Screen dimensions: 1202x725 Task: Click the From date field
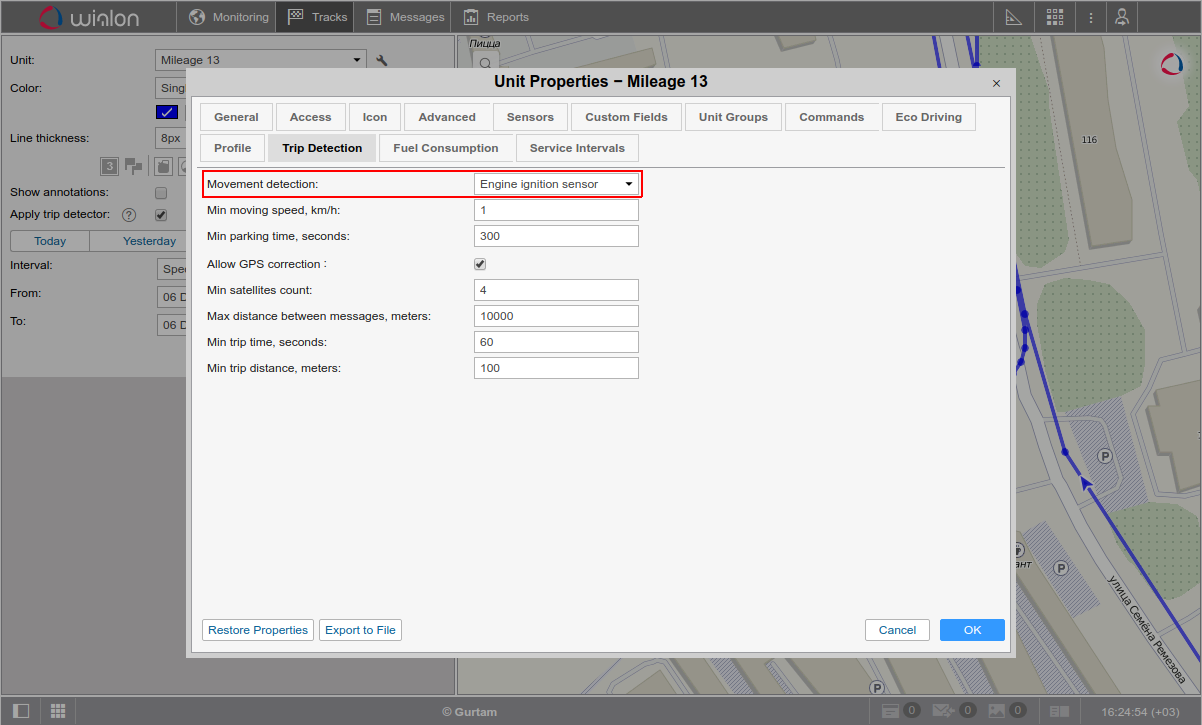coord(172,297)
